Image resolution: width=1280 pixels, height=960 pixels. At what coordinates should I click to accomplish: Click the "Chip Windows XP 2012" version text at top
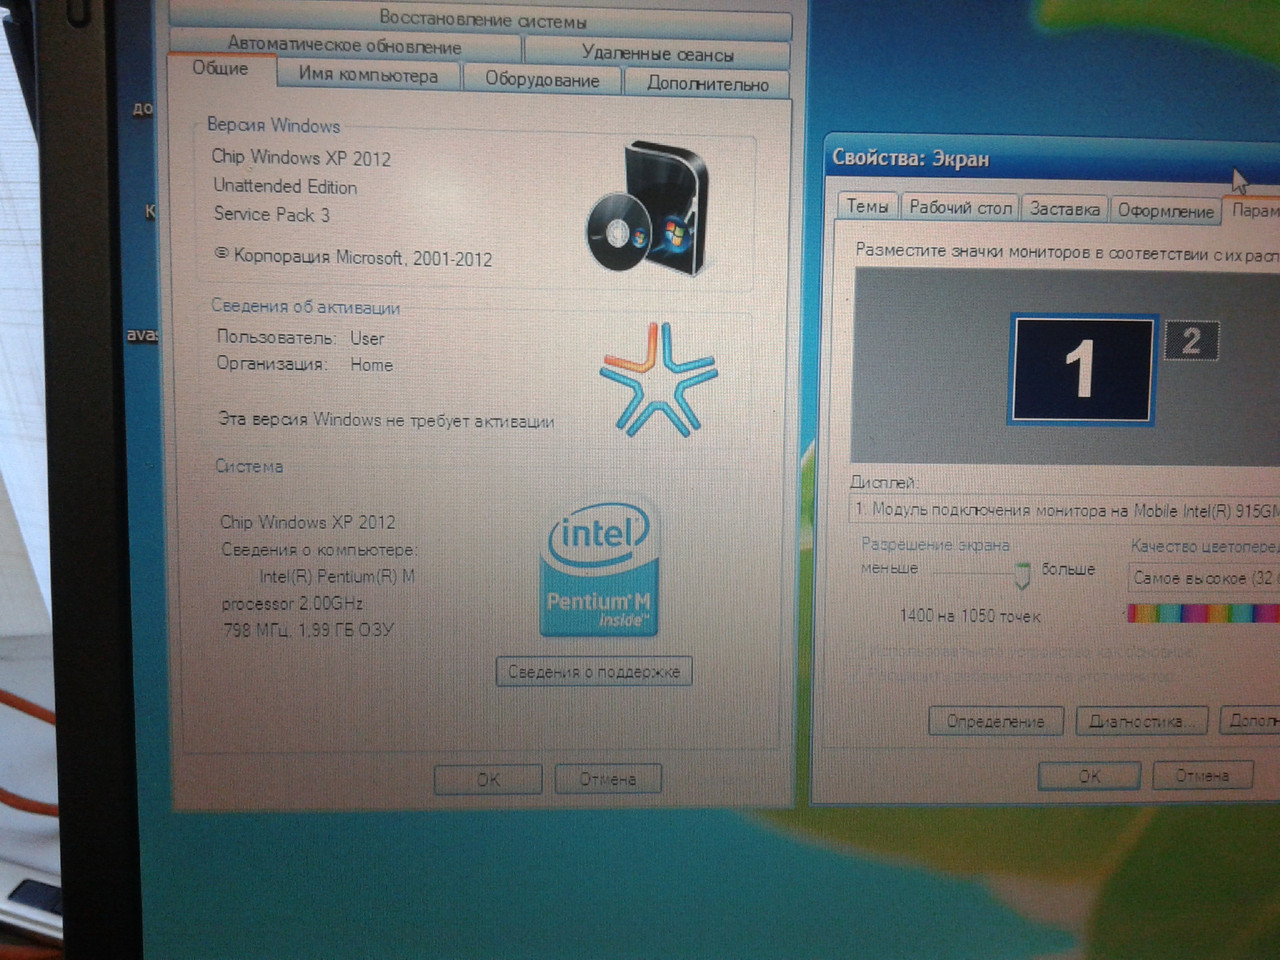301,157
